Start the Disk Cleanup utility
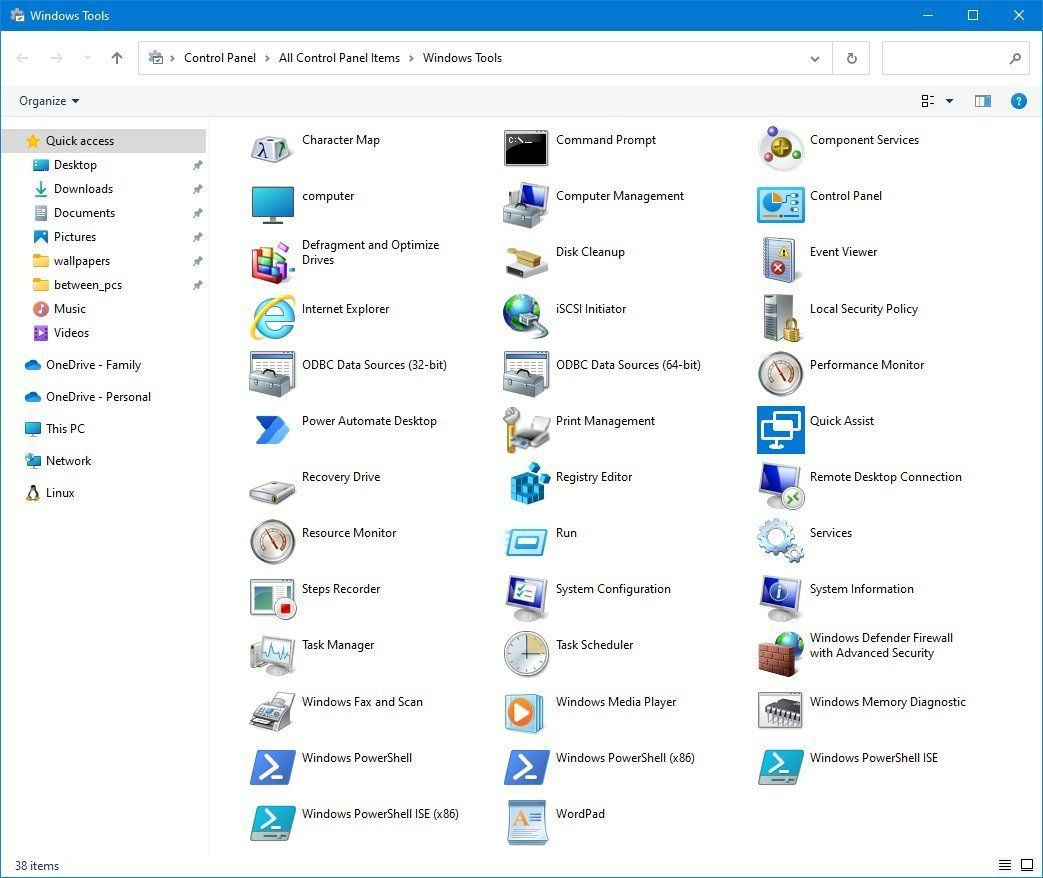This screenshot has width=1043, height=878. (589, 252)
